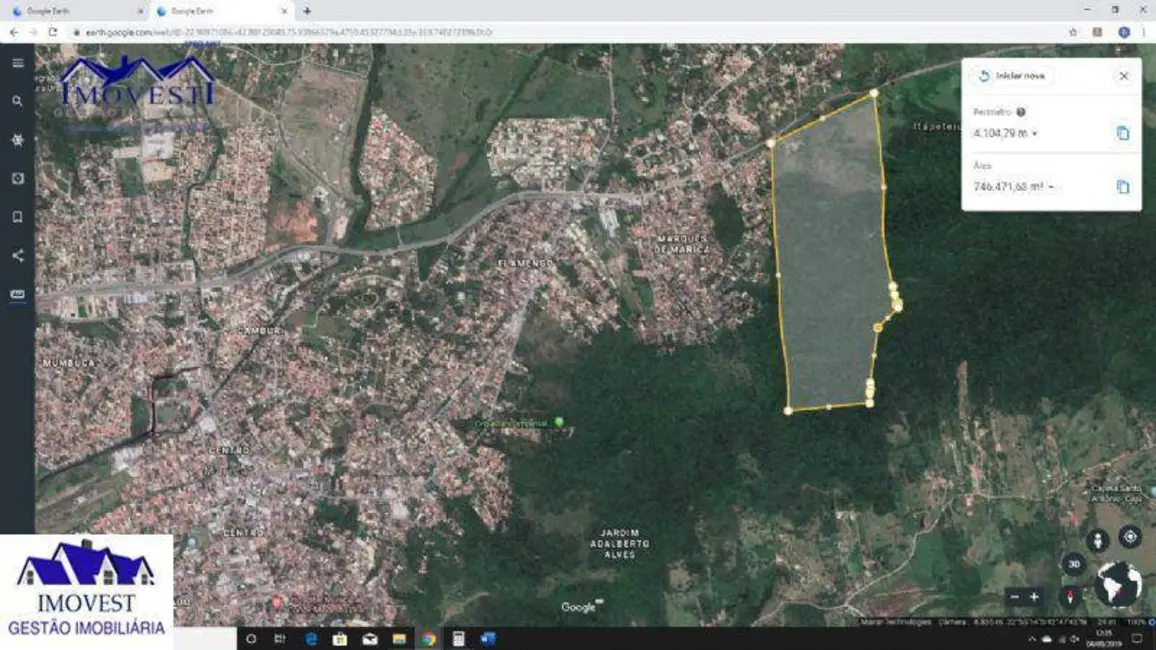Open Projects bookmark icon in sidebar
The height and width of the screenshot is (650, 1156).
coord(18,217)
